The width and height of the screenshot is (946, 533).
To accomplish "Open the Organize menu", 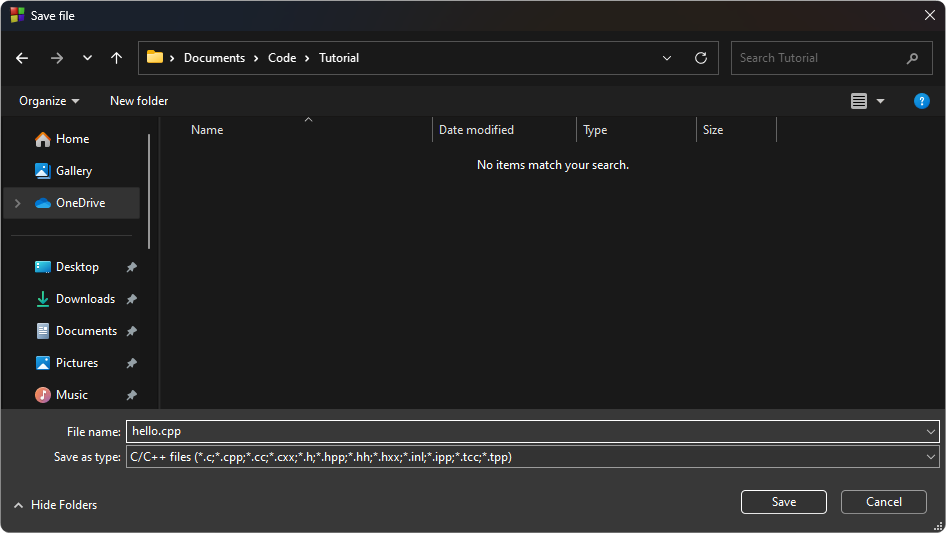I will tap(49, 101).
